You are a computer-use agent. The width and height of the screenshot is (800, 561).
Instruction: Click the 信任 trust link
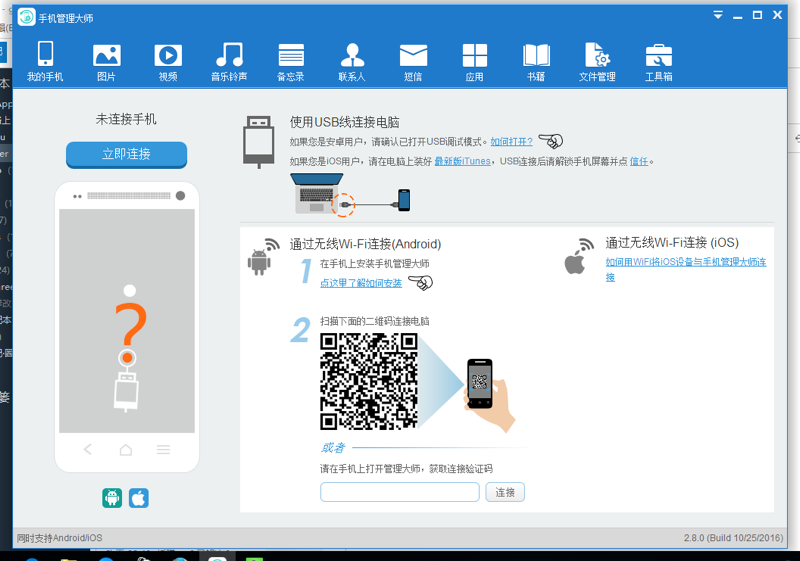pyautogui.click(x=639, y=161)
